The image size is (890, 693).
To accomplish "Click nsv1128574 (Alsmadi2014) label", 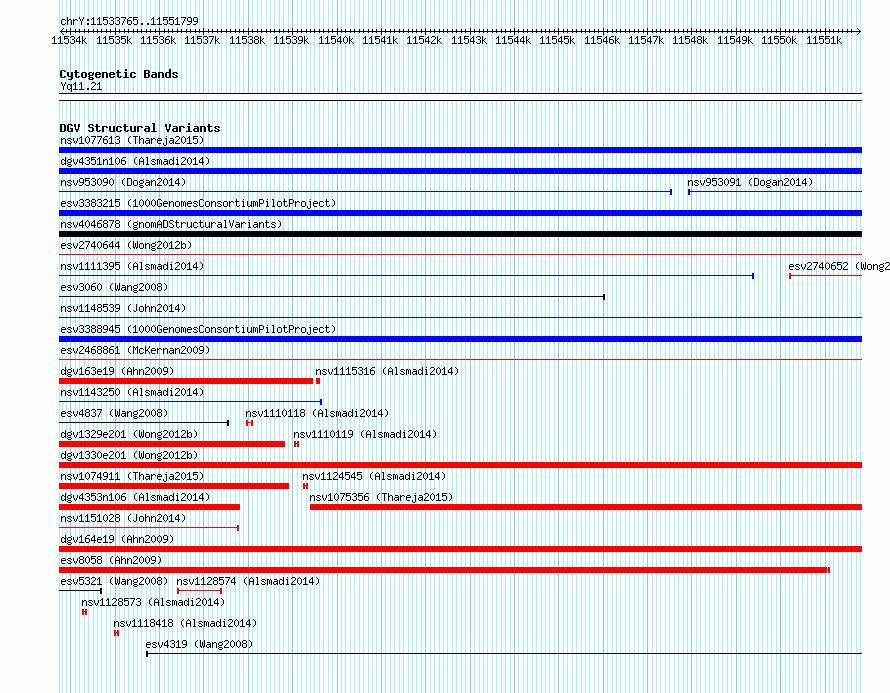I will coord(248,581).
